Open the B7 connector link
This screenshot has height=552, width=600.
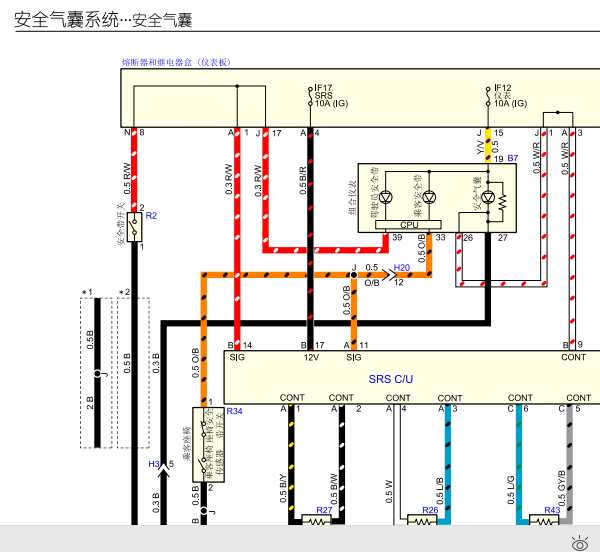pyautogui.click(x=512, y=159)
